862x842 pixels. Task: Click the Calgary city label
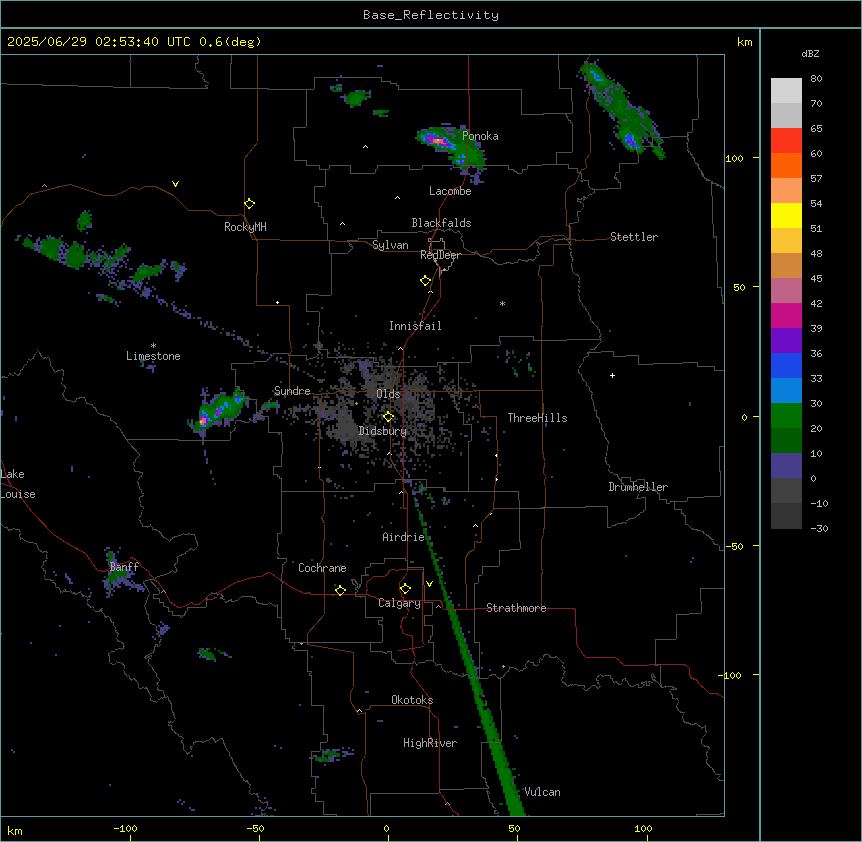click(x=399, y=603)
